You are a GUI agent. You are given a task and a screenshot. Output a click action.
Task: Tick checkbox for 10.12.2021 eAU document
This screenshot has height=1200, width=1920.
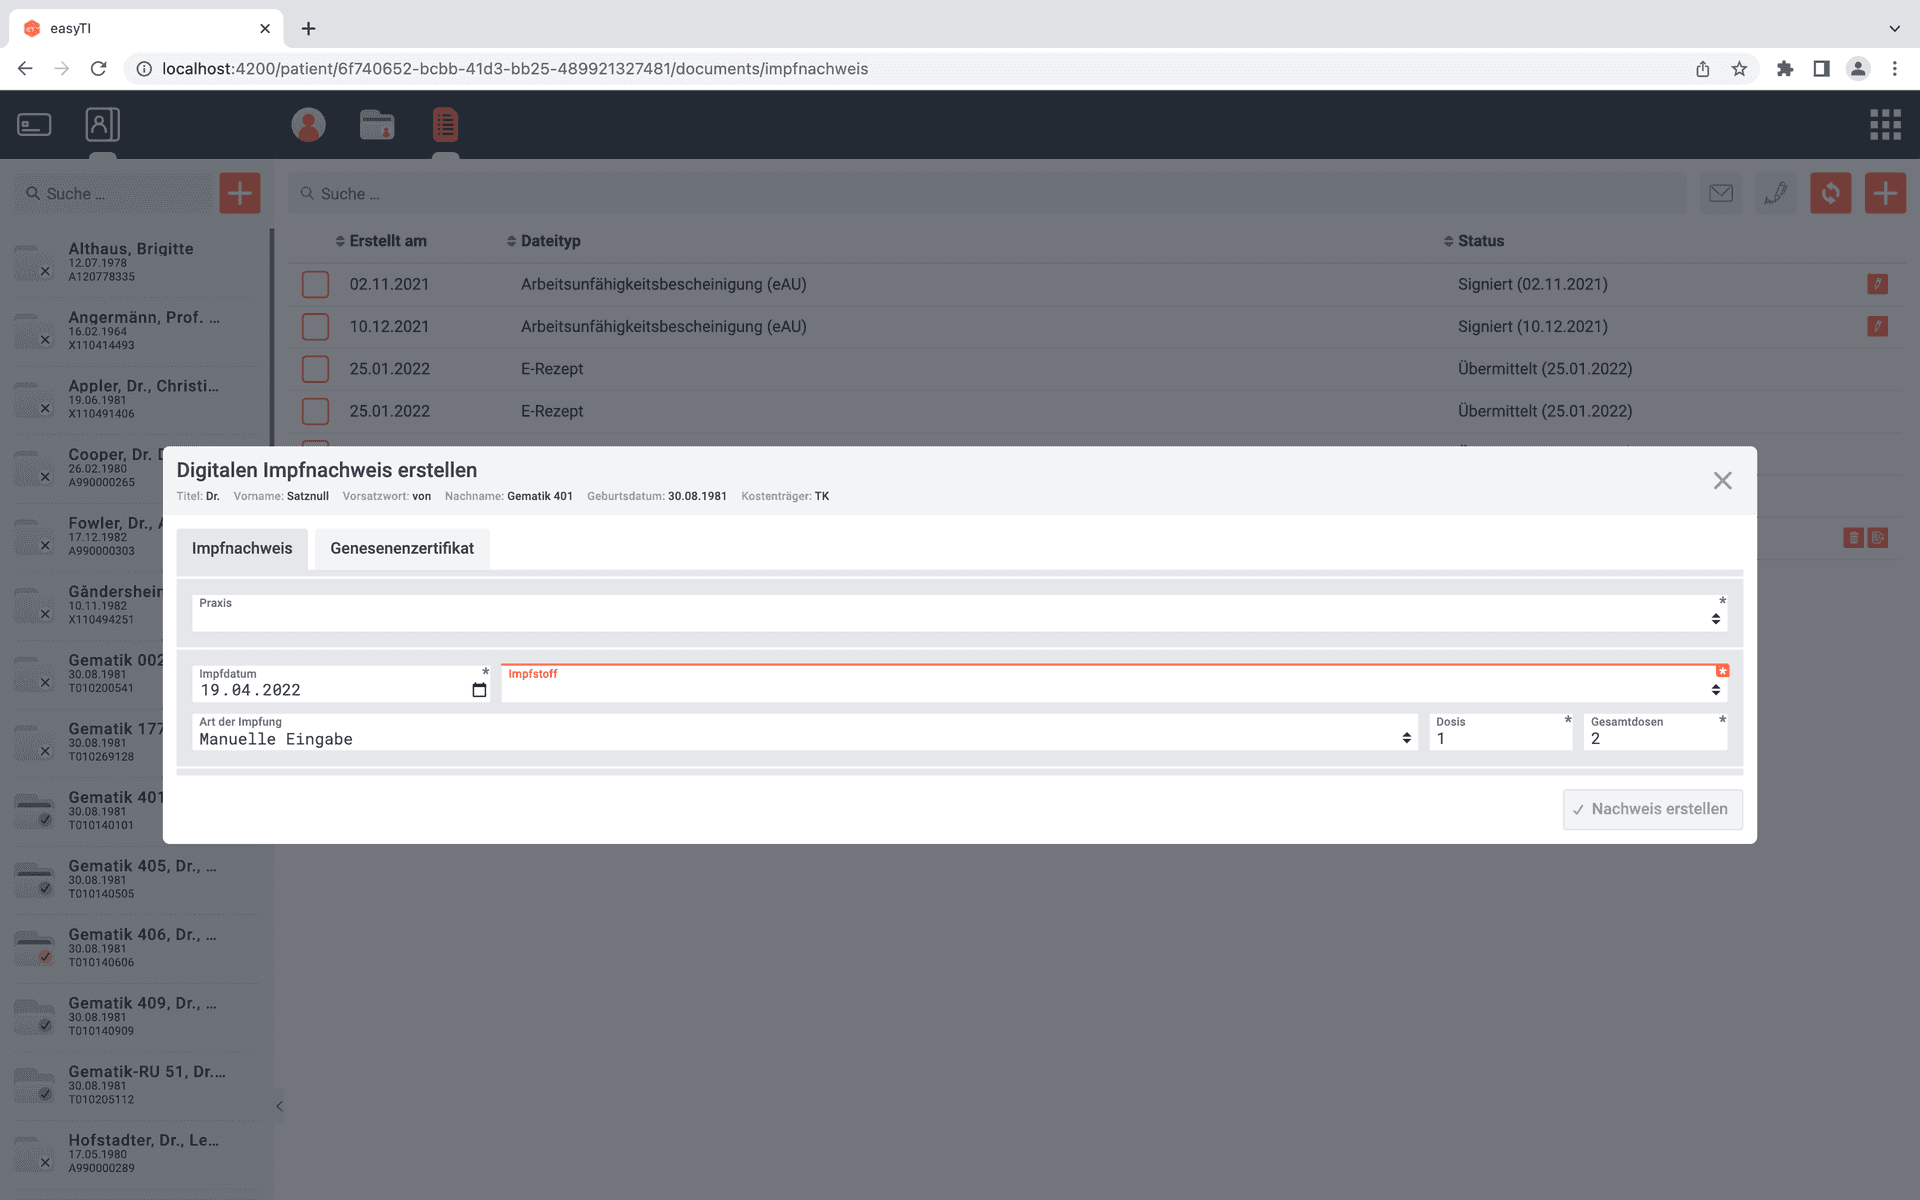pos(315,326)
